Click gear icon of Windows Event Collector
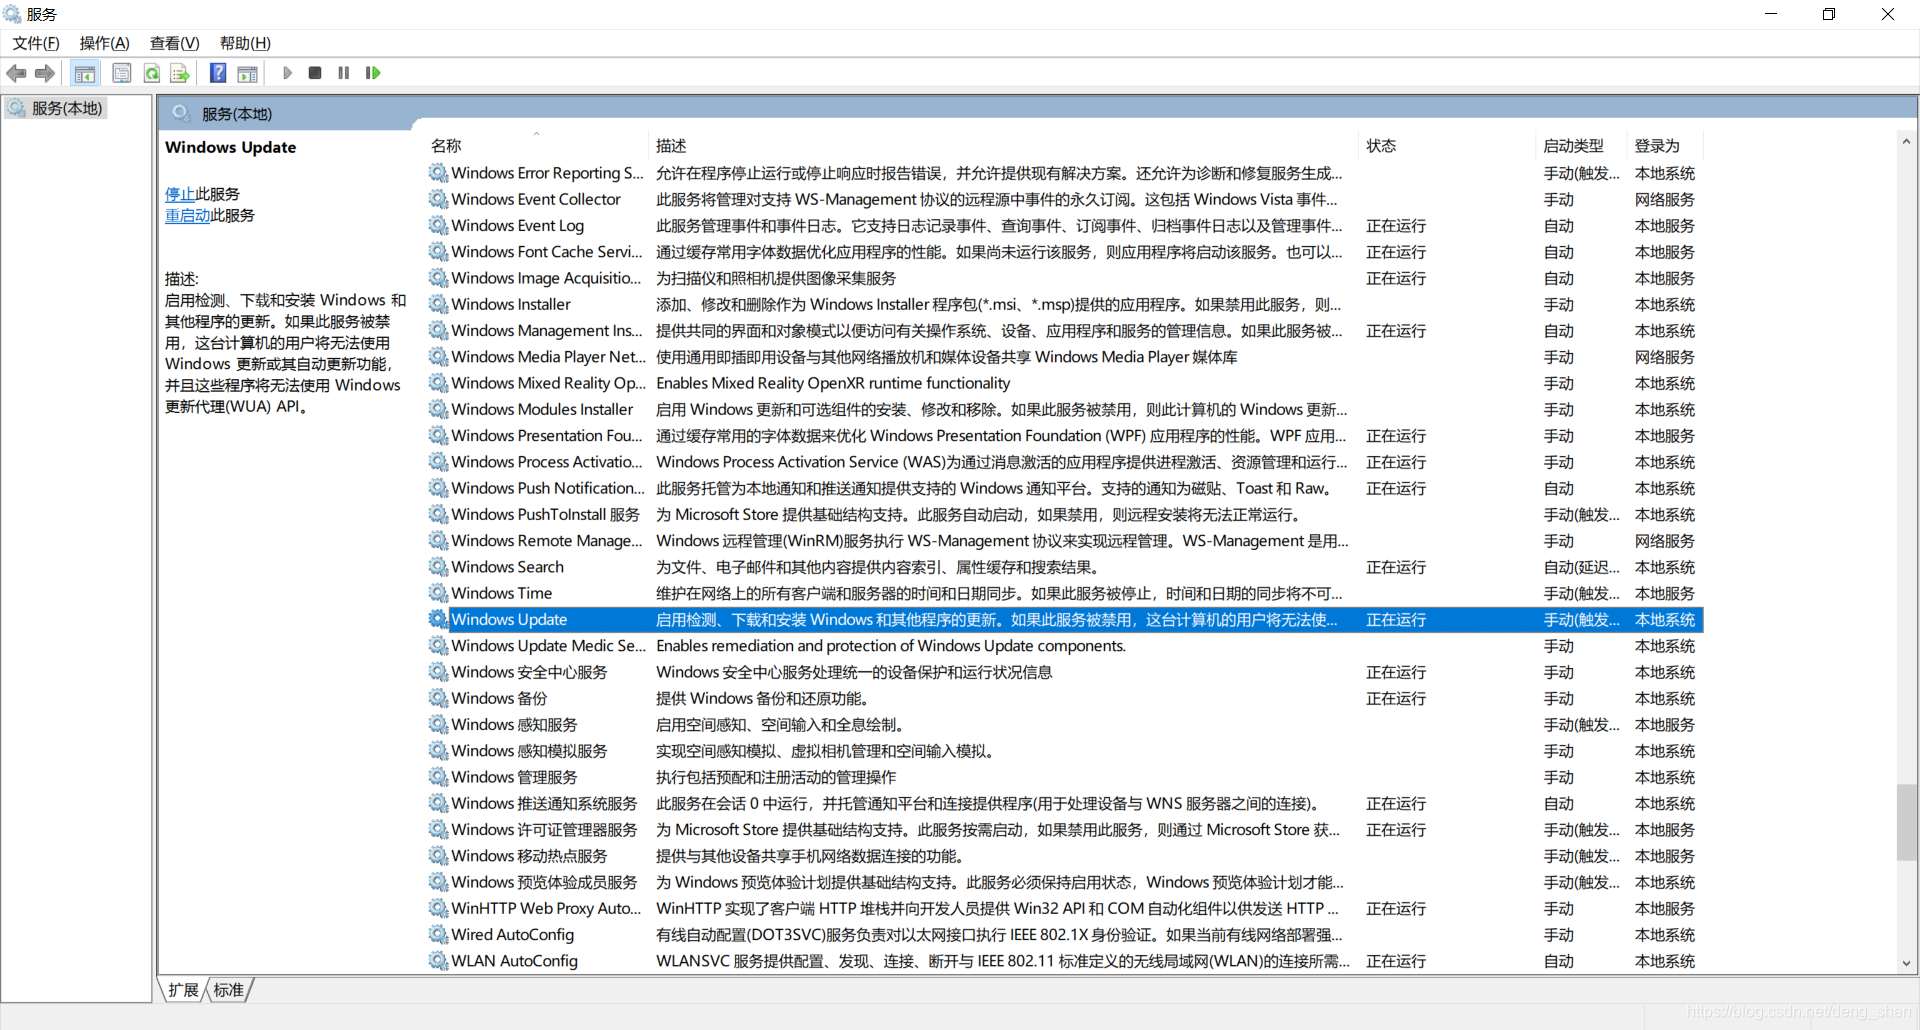 point(438,199)
